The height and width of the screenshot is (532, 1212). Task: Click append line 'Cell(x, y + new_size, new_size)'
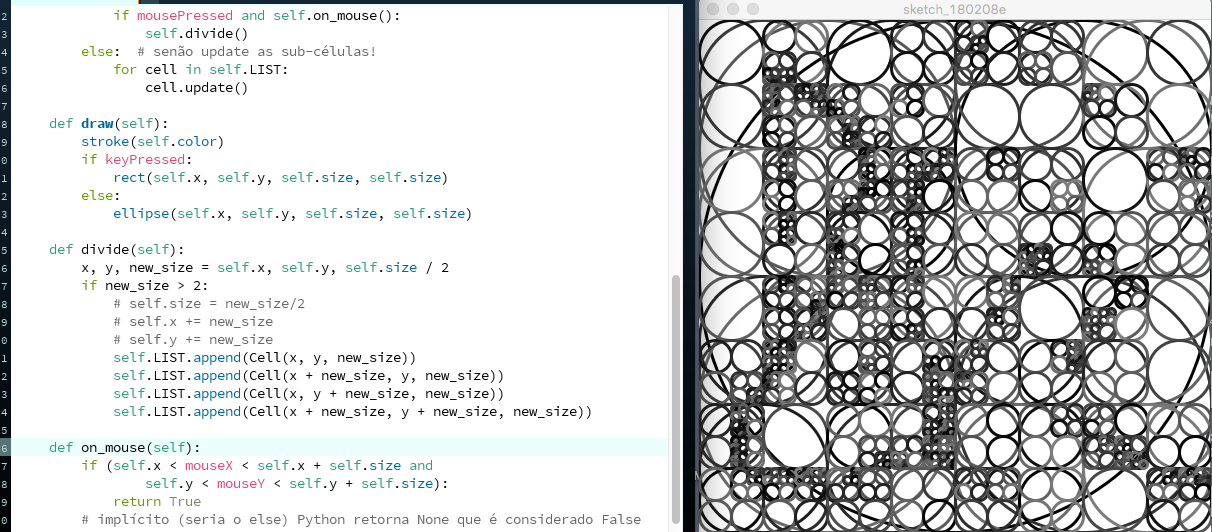(308, 393)
